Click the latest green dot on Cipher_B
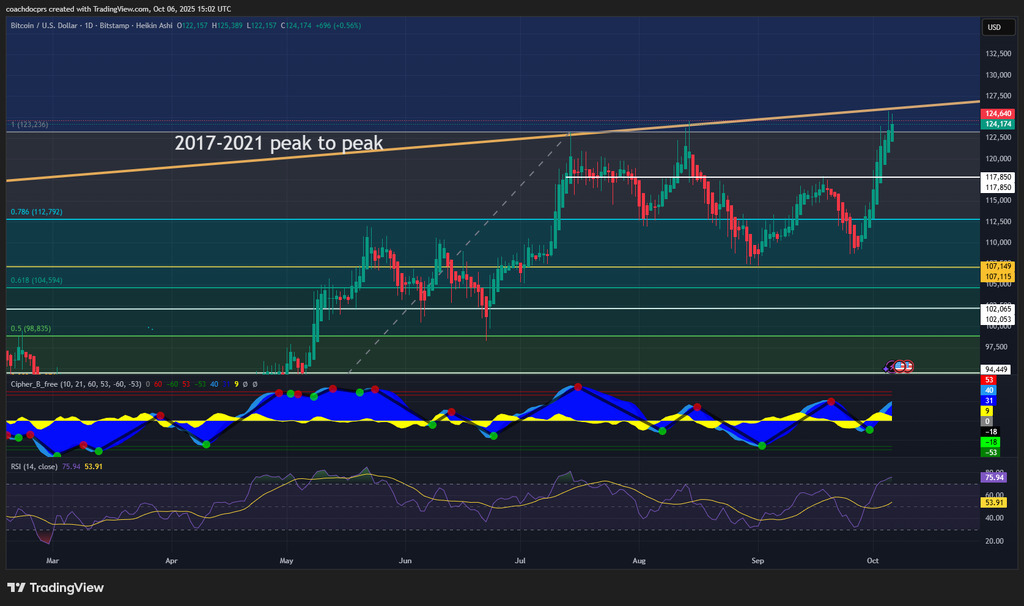The width and height of the screenshot is (1024, 606). (x=869, y=429)
